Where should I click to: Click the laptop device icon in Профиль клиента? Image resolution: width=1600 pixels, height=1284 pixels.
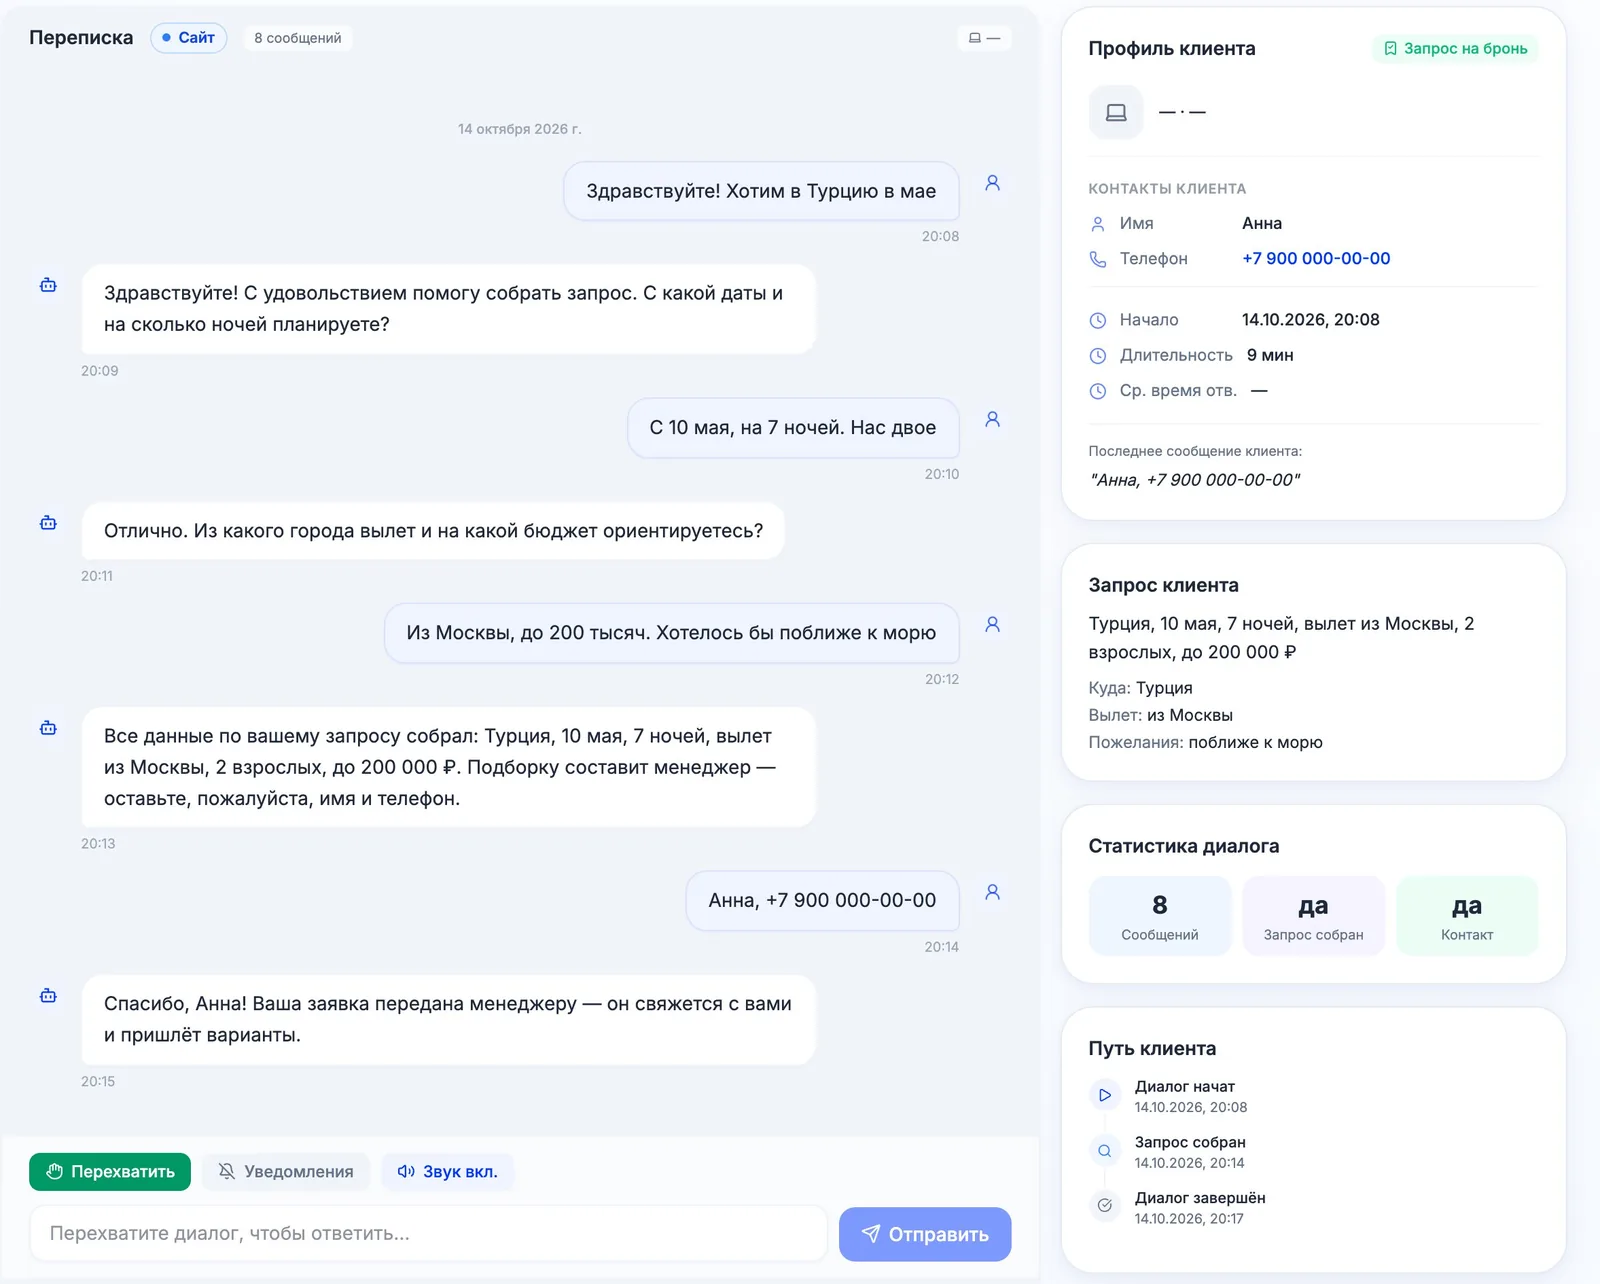point(1116,112)
